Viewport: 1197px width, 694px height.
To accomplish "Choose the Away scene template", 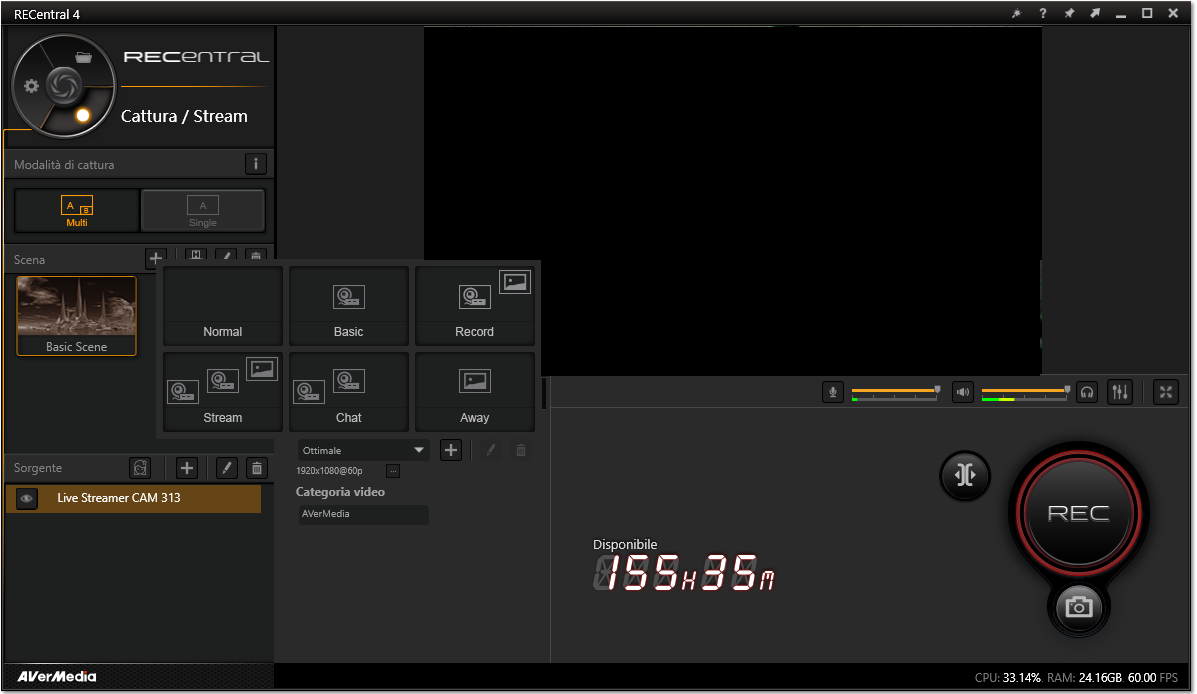I will [475, 392].
